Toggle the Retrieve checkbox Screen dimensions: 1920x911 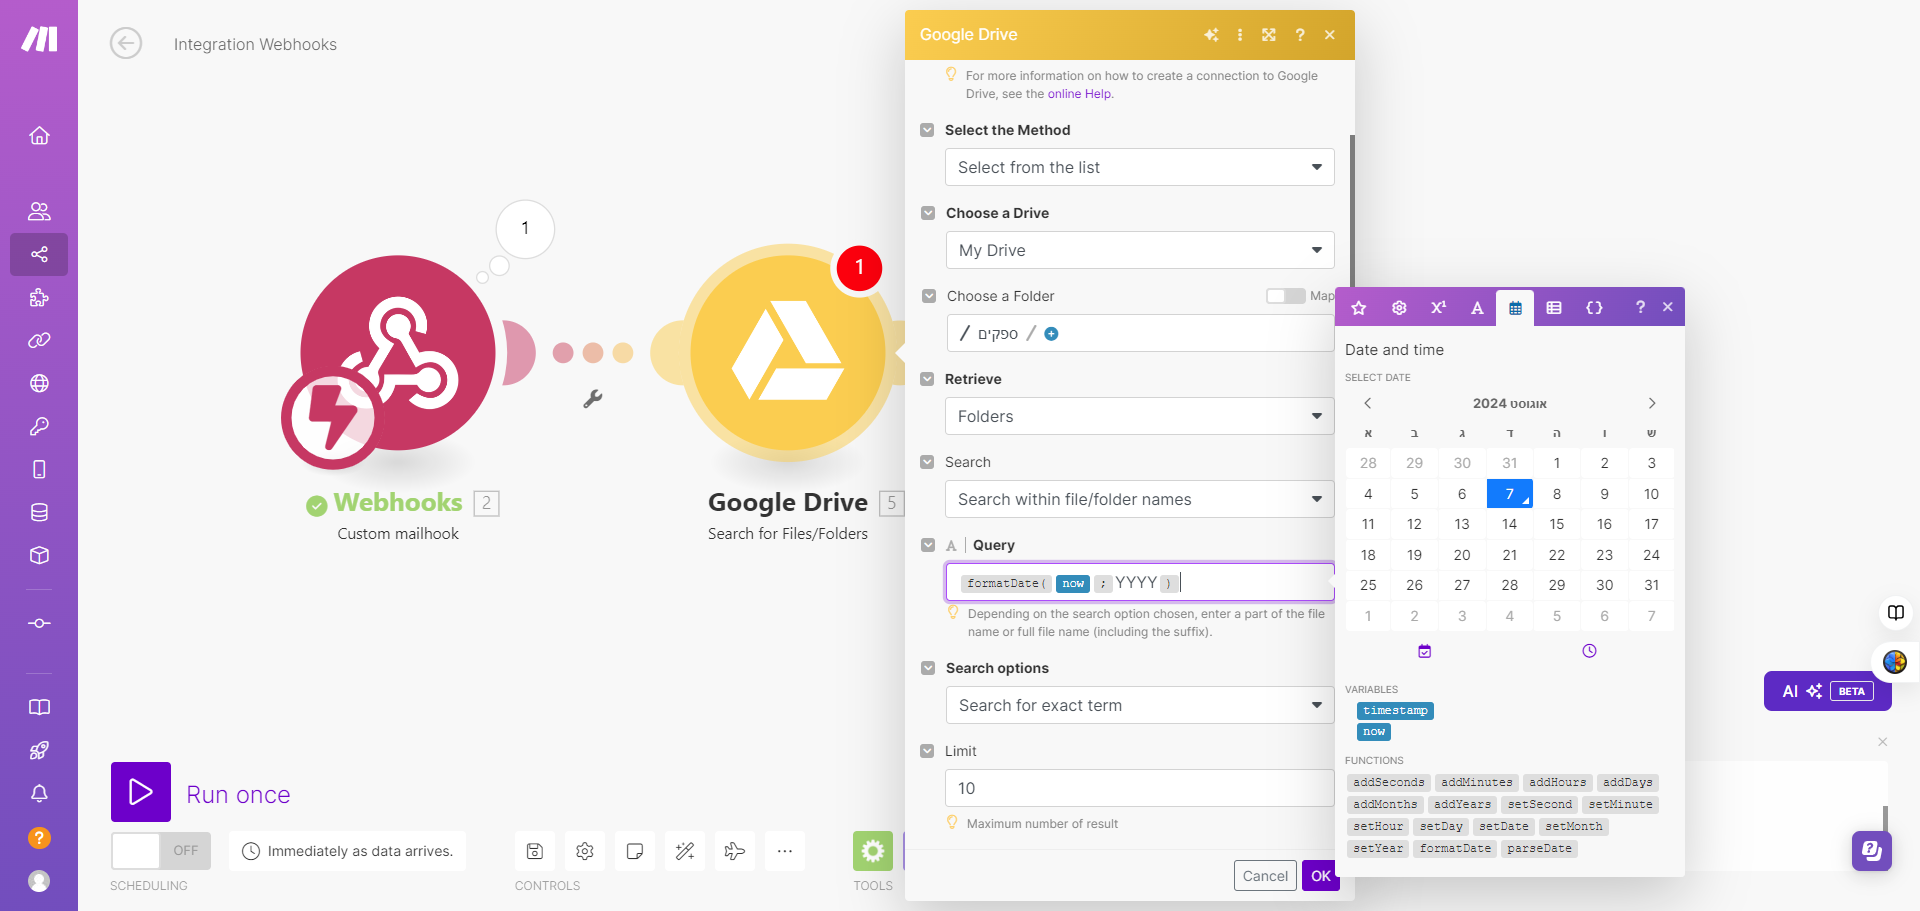tap(927, 379)
